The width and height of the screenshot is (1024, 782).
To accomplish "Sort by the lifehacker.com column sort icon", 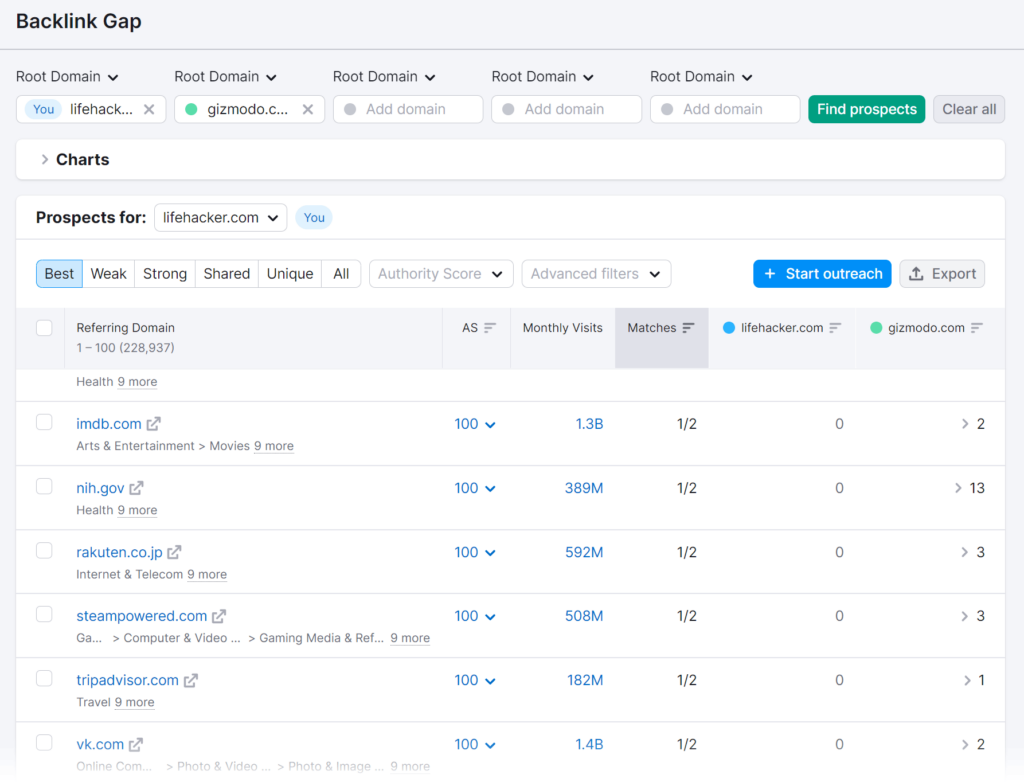I will (x=835, y=327).
